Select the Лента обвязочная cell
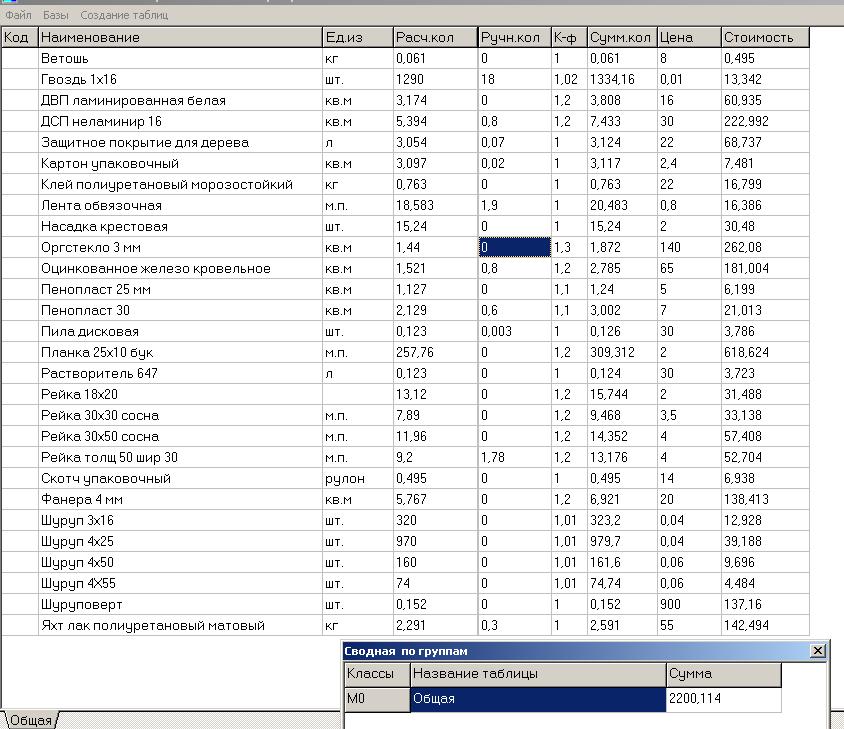Viewport: 844px width, 729px height. click(180, 205)
